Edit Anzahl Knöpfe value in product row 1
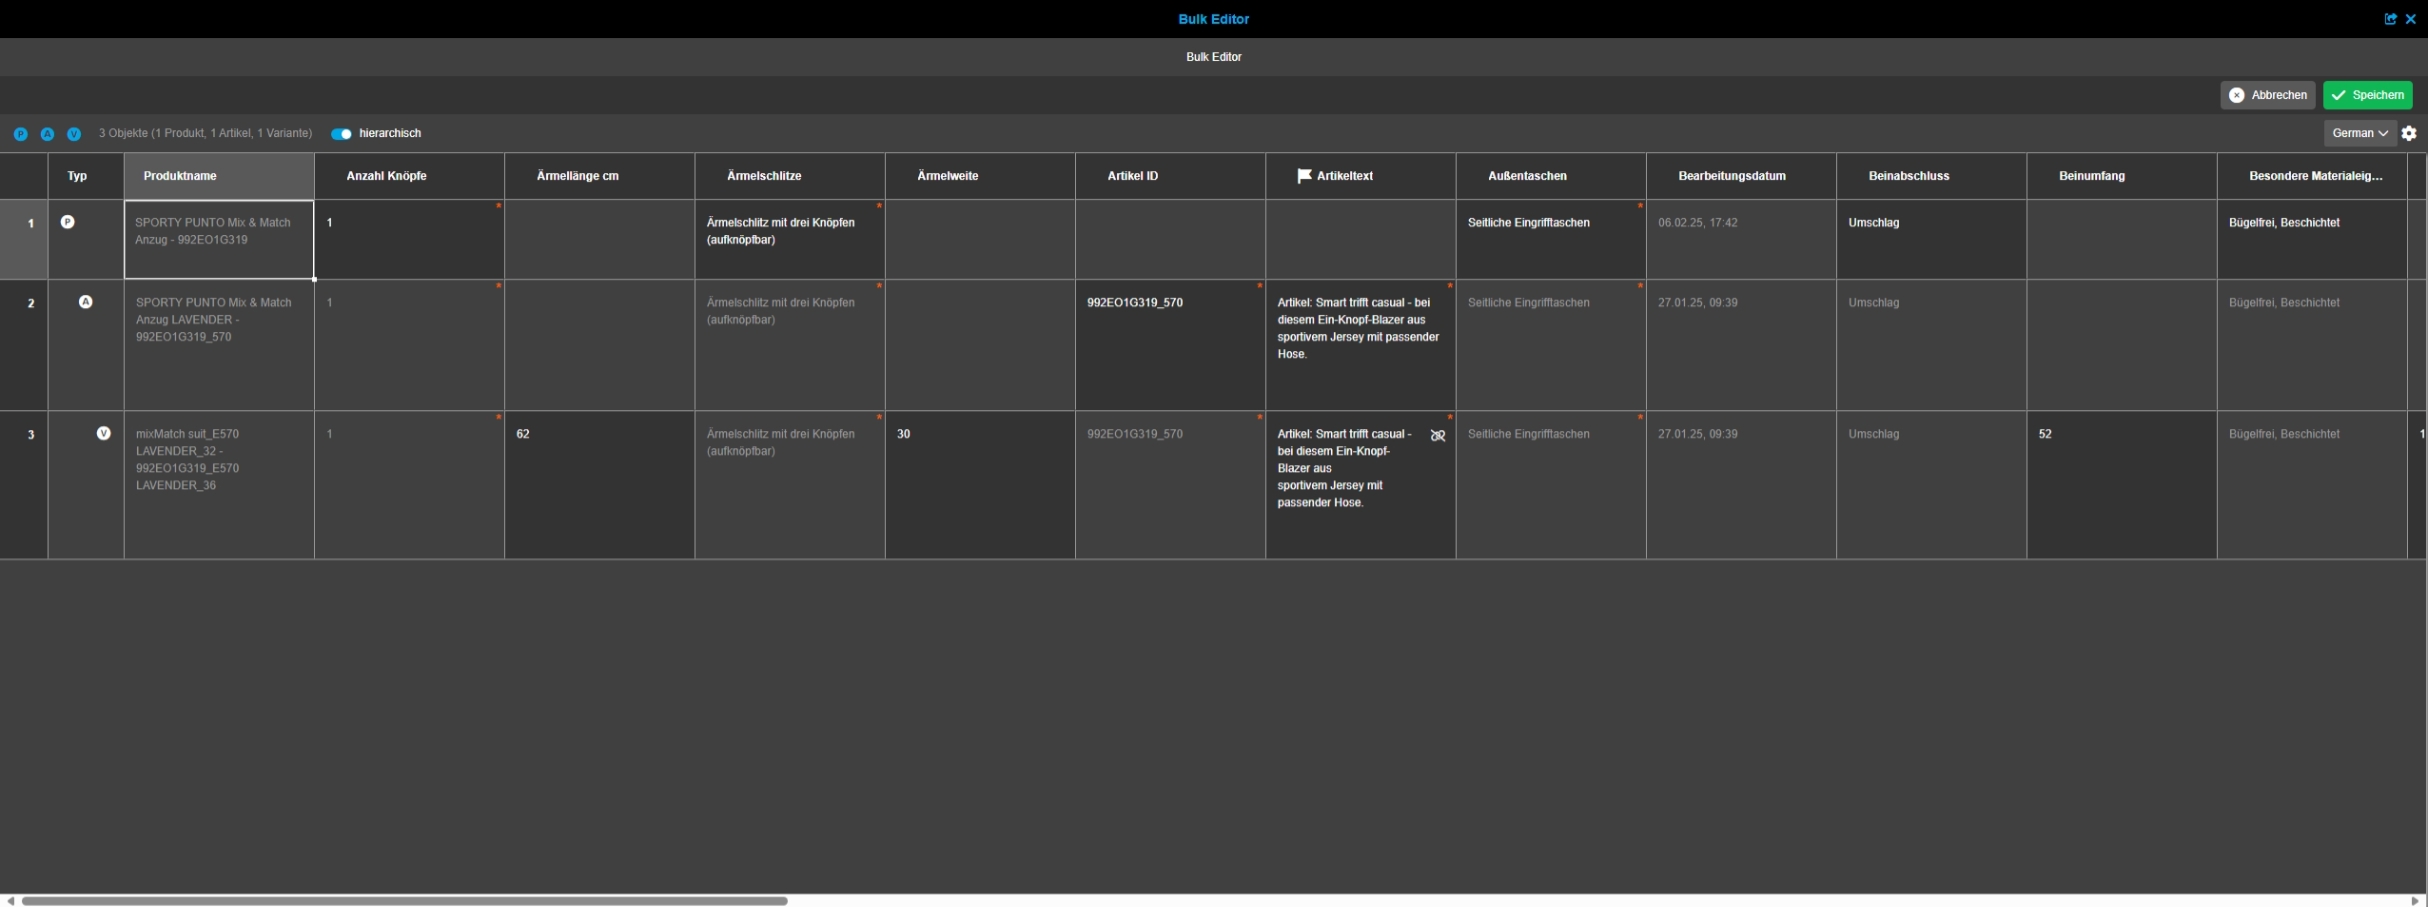Image resolution: width=2428 pixels, height=907 pixels. [409, 239]
